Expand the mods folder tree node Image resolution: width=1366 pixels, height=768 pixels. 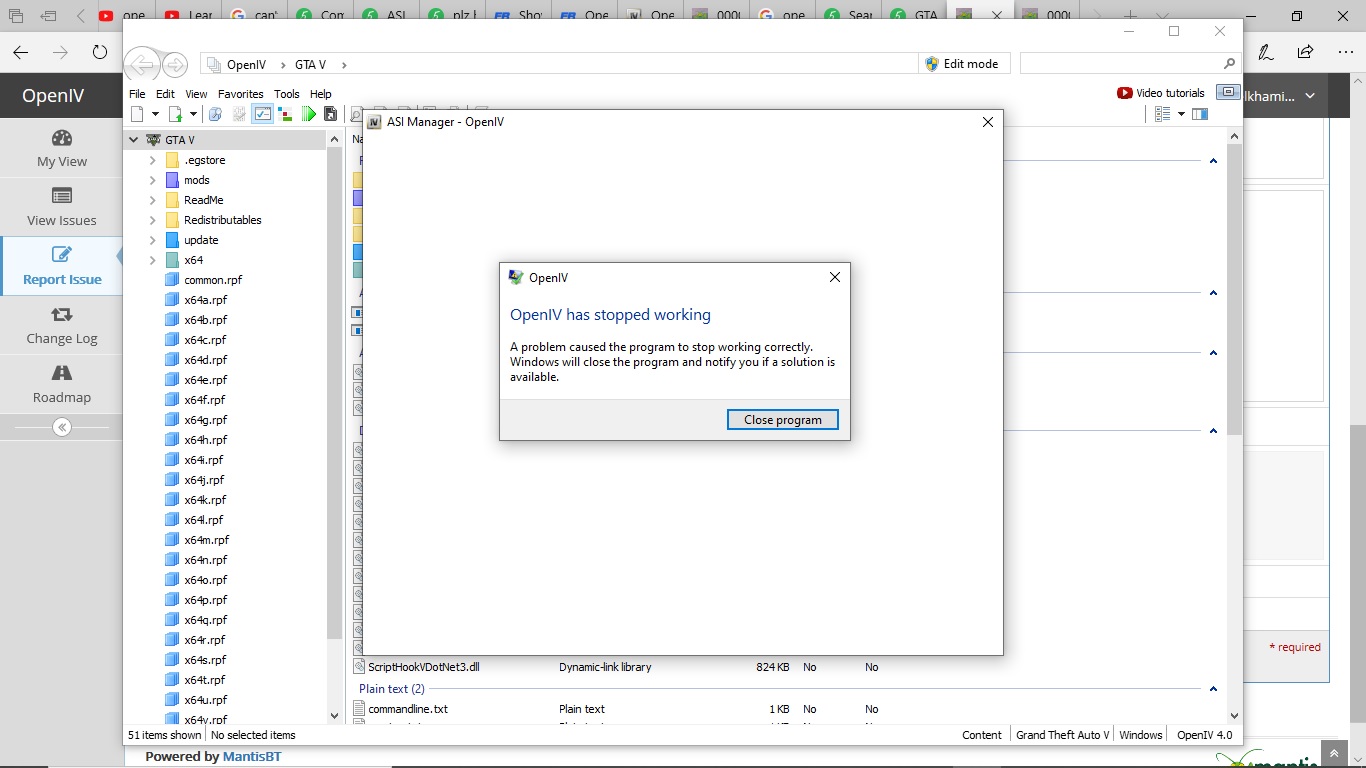(153, 180)
